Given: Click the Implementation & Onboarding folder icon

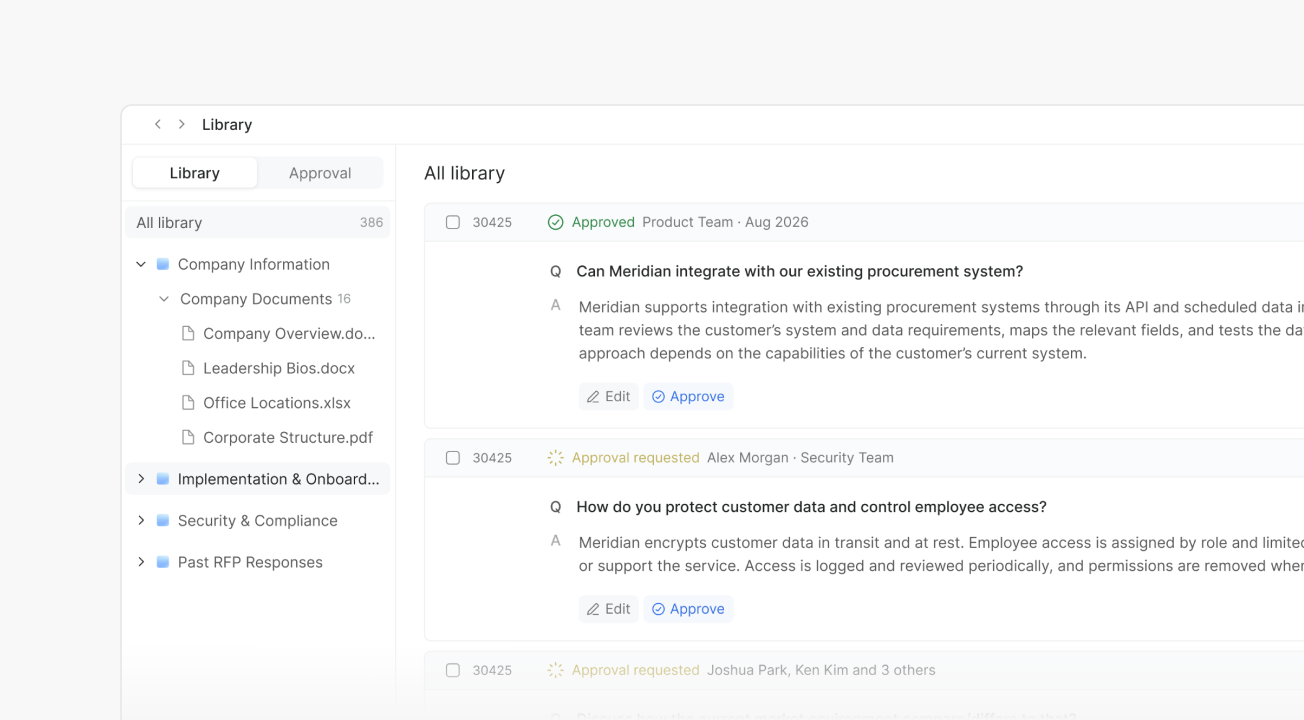Looking at the screenshot, I should point(163,479).
